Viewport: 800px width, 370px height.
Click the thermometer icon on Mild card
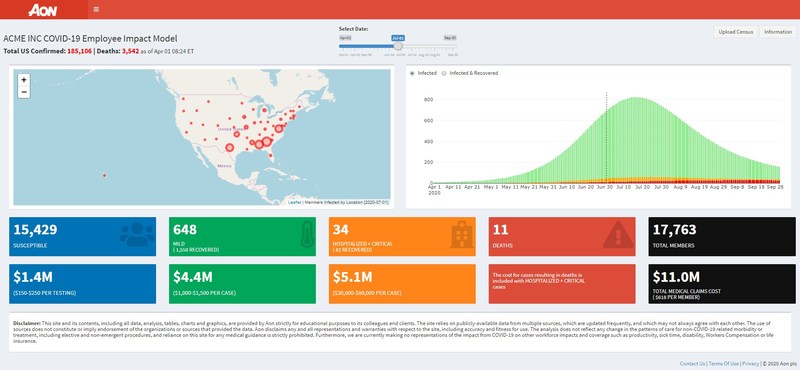pos(307,235)
